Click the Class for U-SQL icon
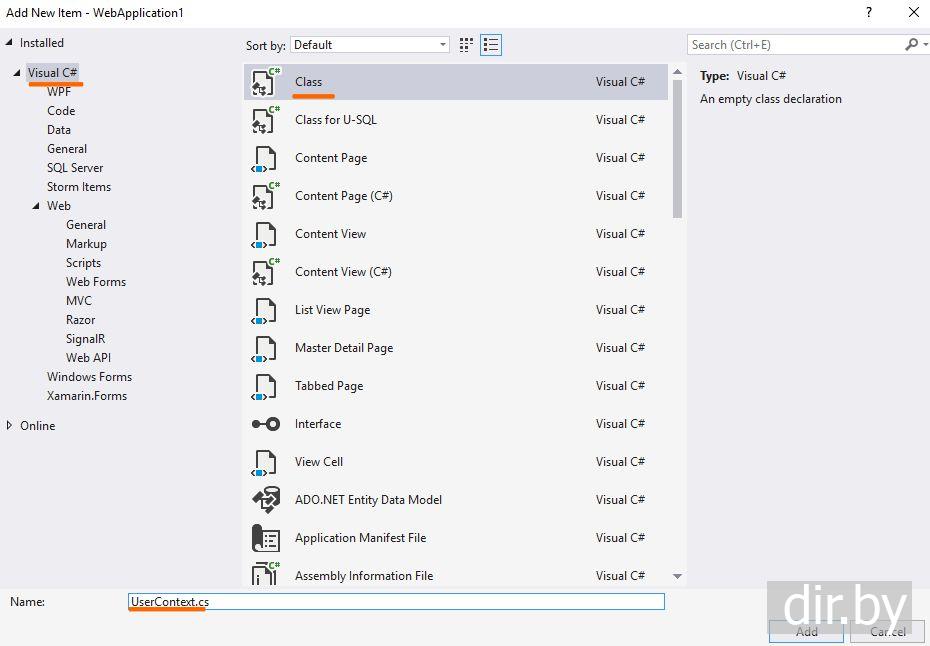The image size is (930, 646). [x=265, y=120]
